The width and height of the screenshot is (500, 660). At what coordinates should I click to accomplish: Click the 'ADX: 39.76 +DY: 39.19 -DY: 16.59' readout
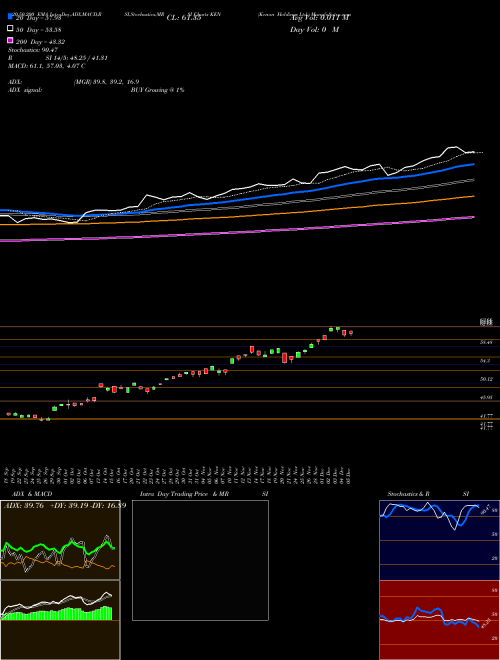pos(65,506)
